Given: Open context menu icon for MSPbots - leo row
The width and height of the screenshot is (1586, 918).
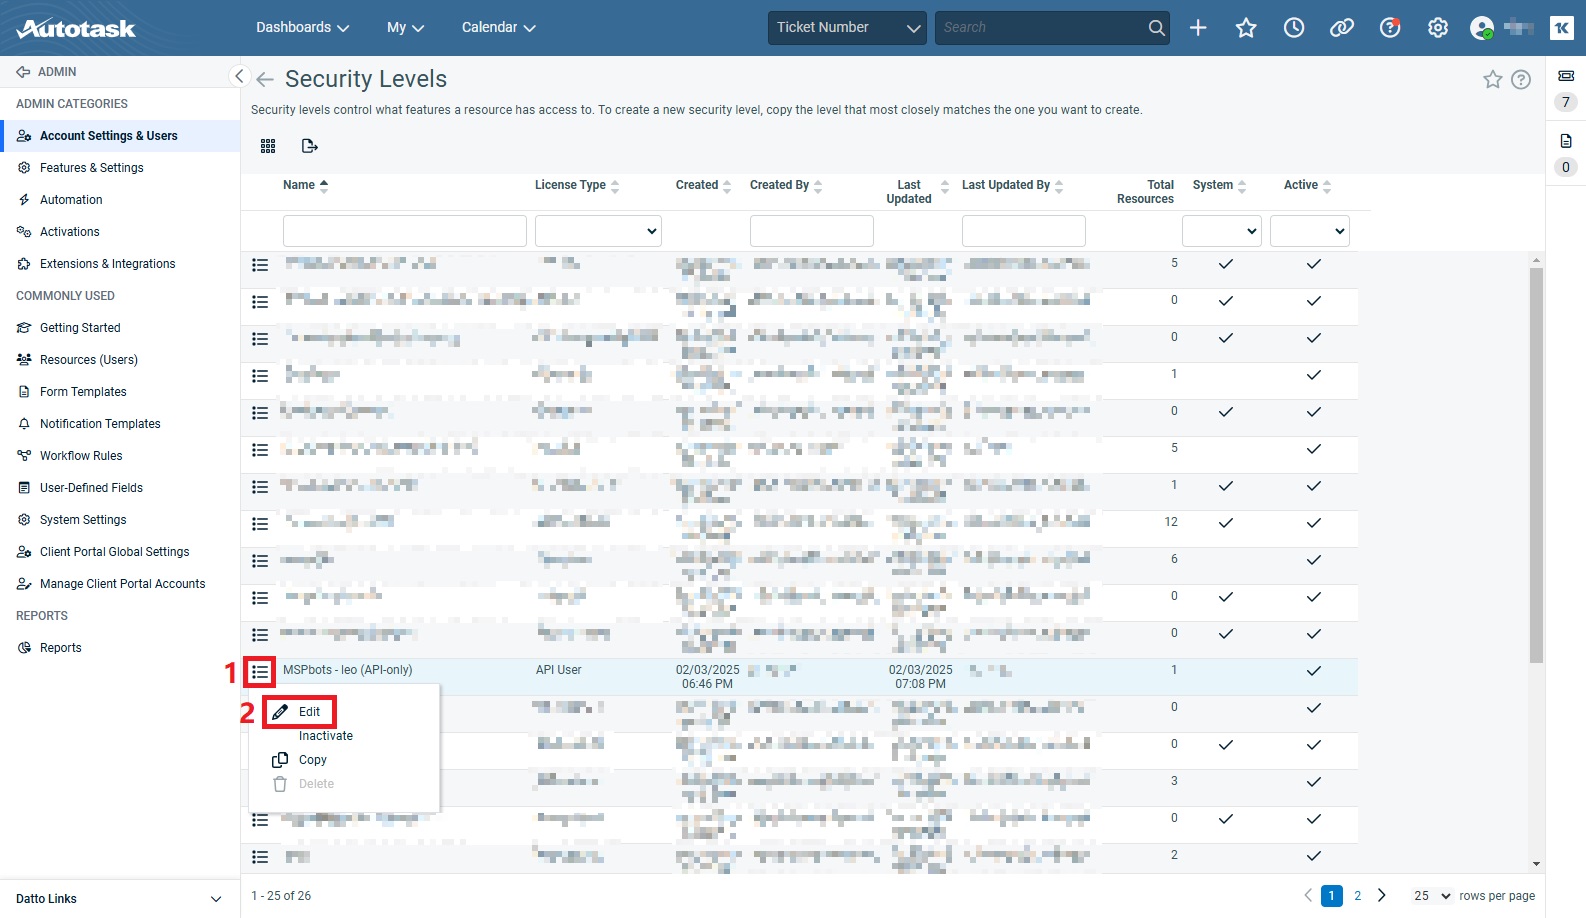Looking at the screenshot, I should click(260, 671).
